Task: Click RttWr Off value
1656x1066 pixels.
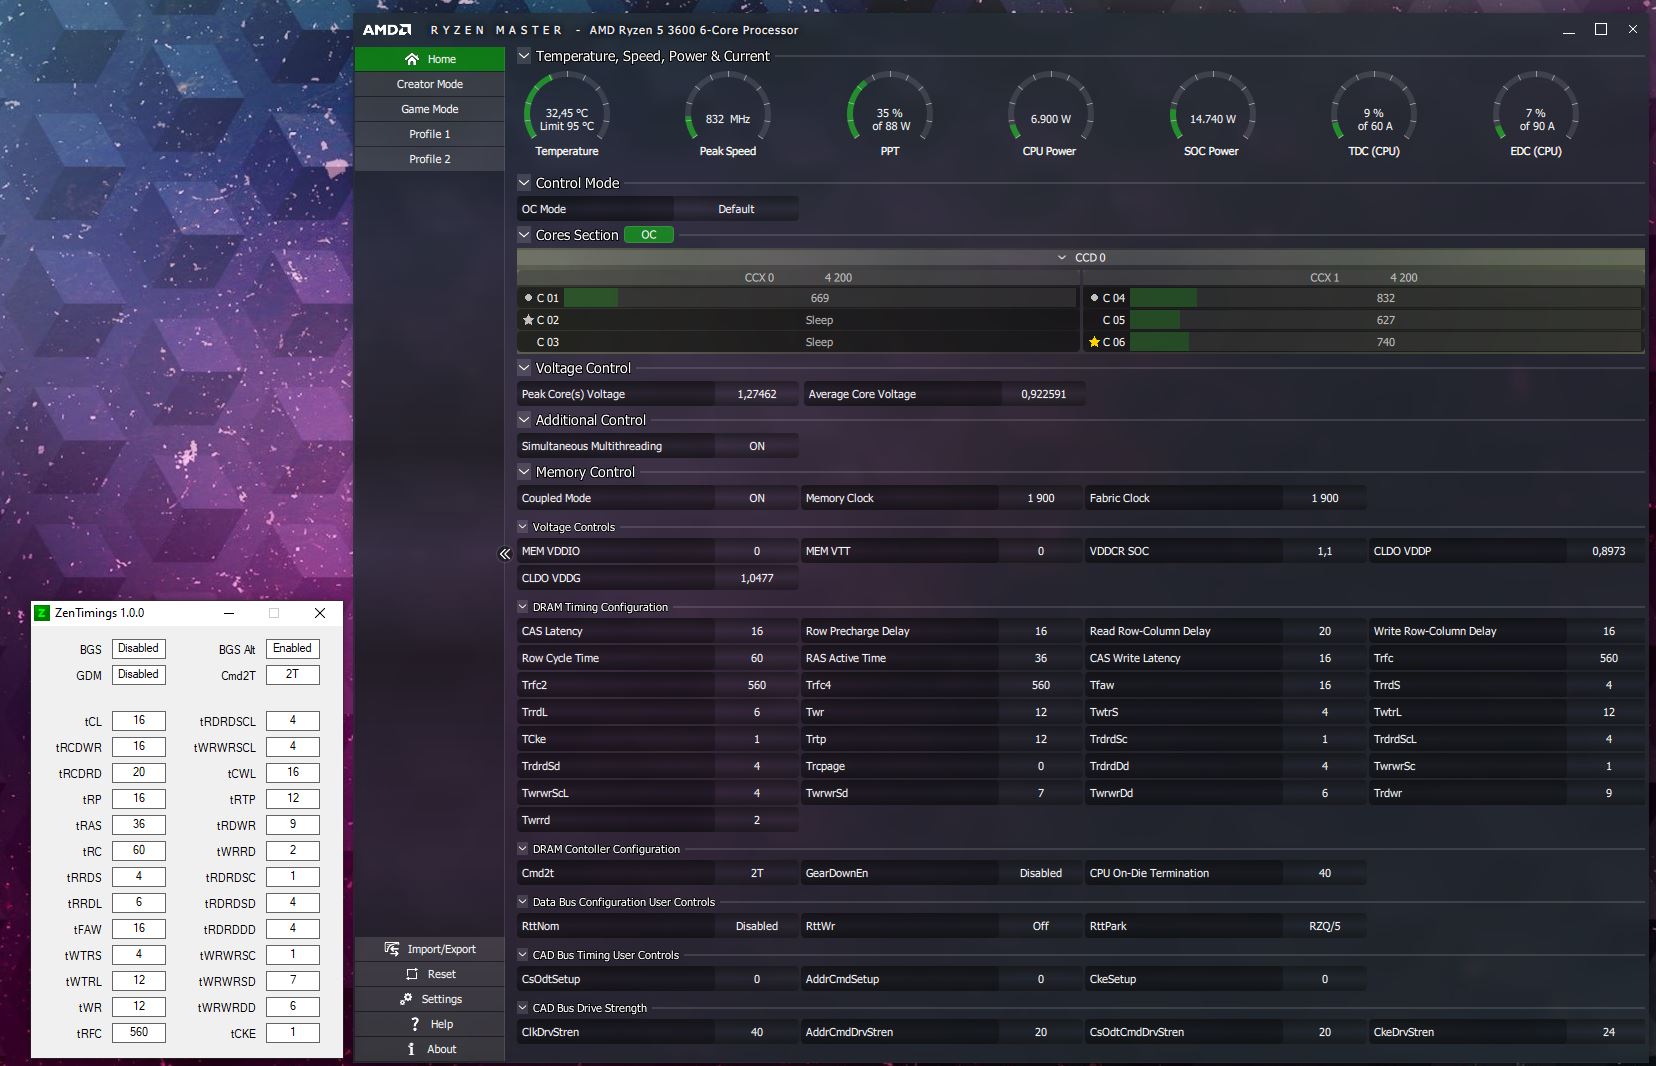Action: coord(1041,926)
